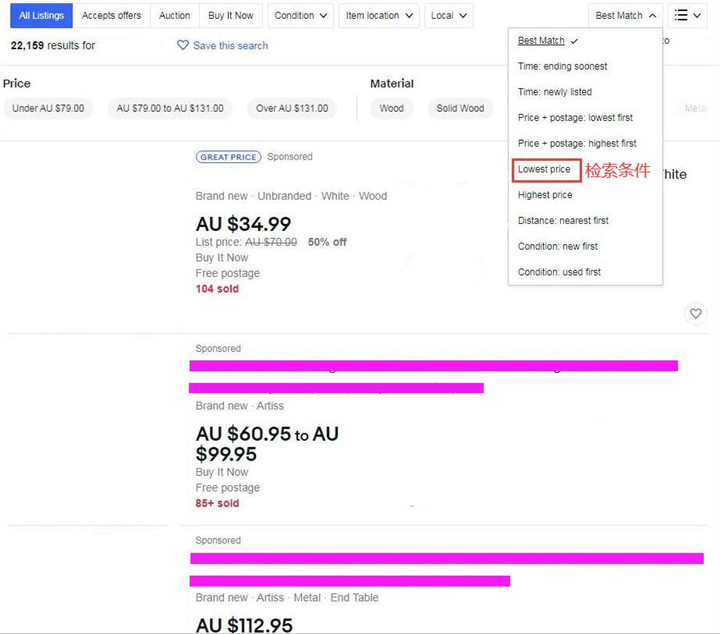Open the list view options icon
Image resolution: width=720 pixels, height=634 pixels.
689,15
